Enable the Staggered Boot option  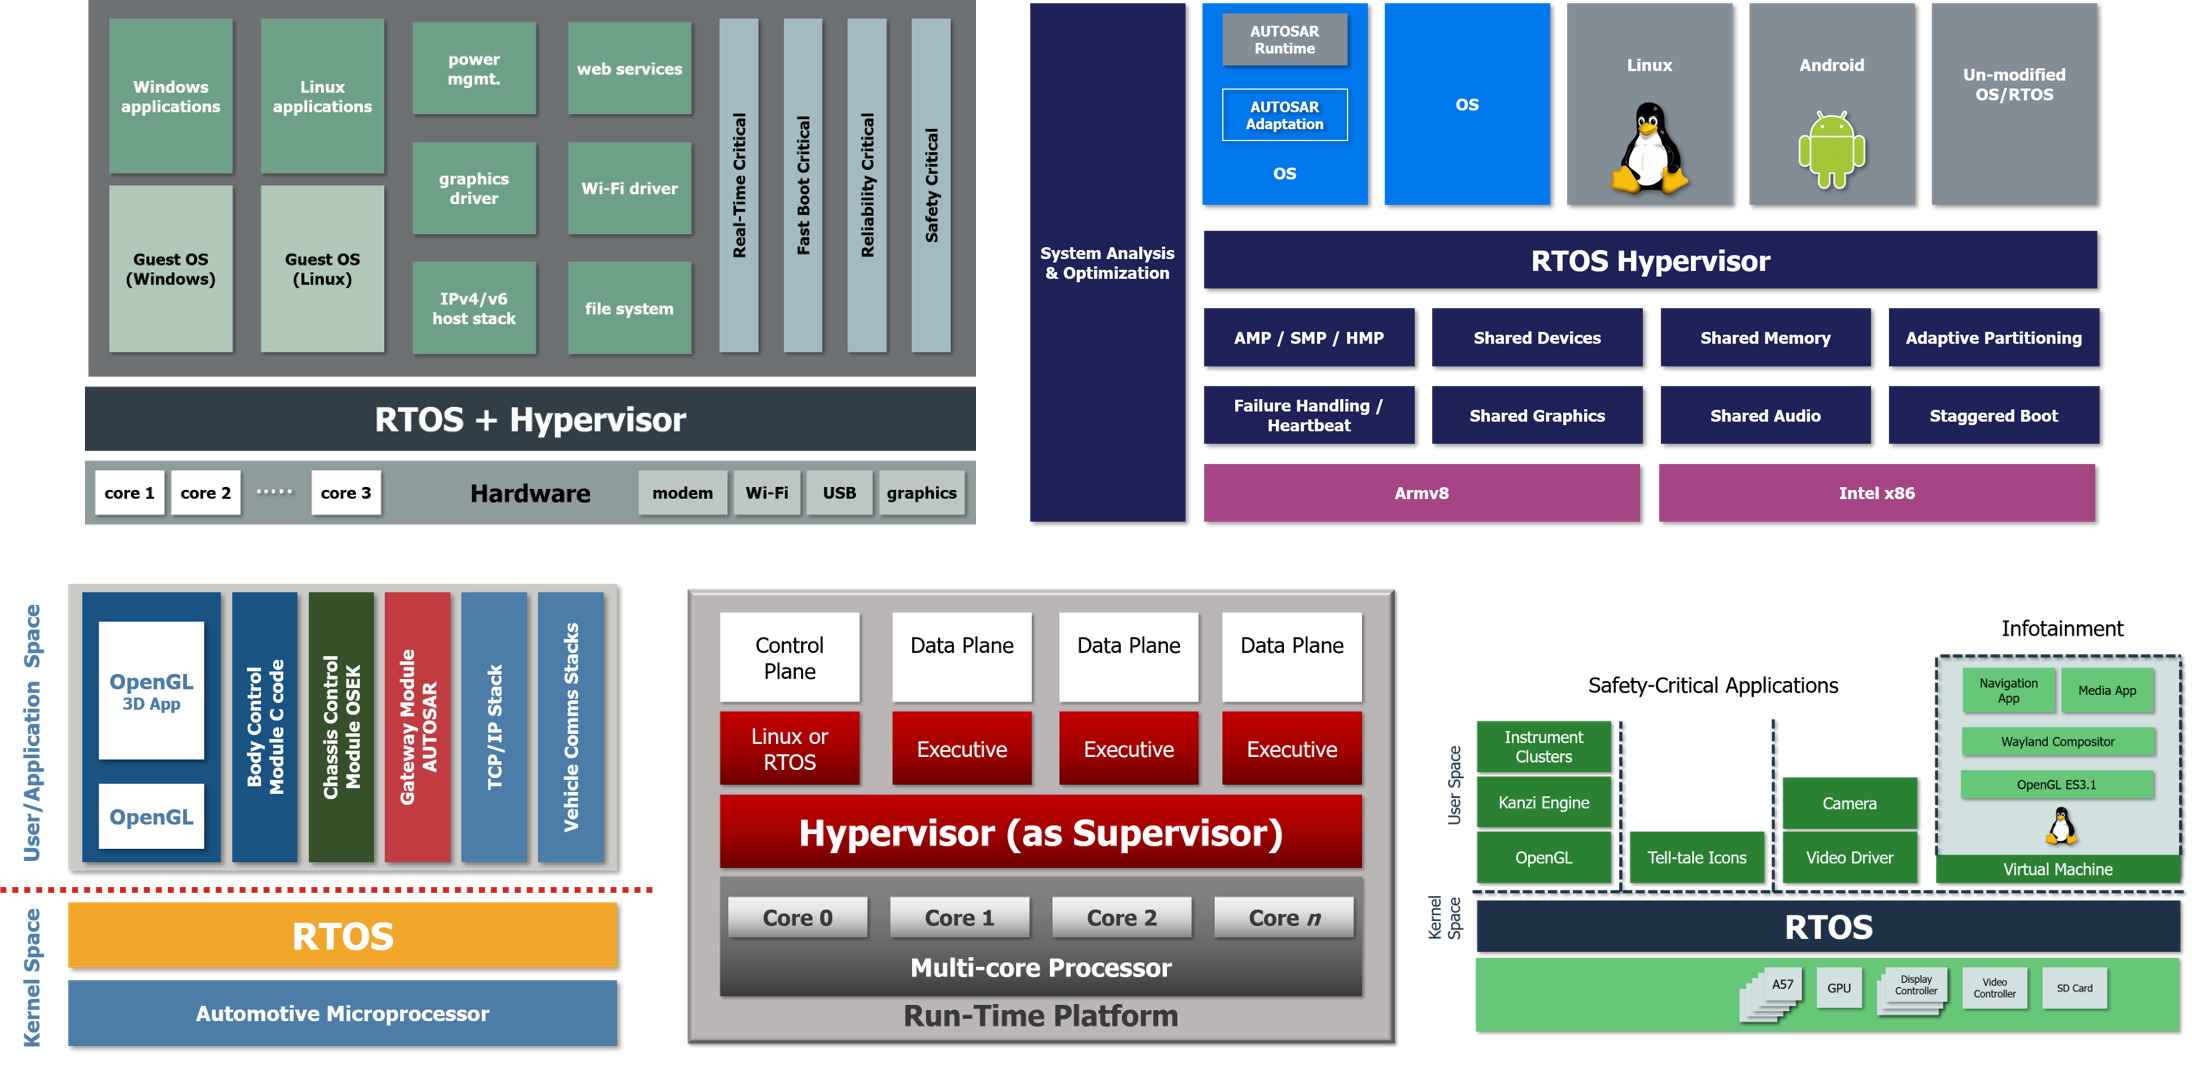pyautogui.click(x=1993, y=415)
